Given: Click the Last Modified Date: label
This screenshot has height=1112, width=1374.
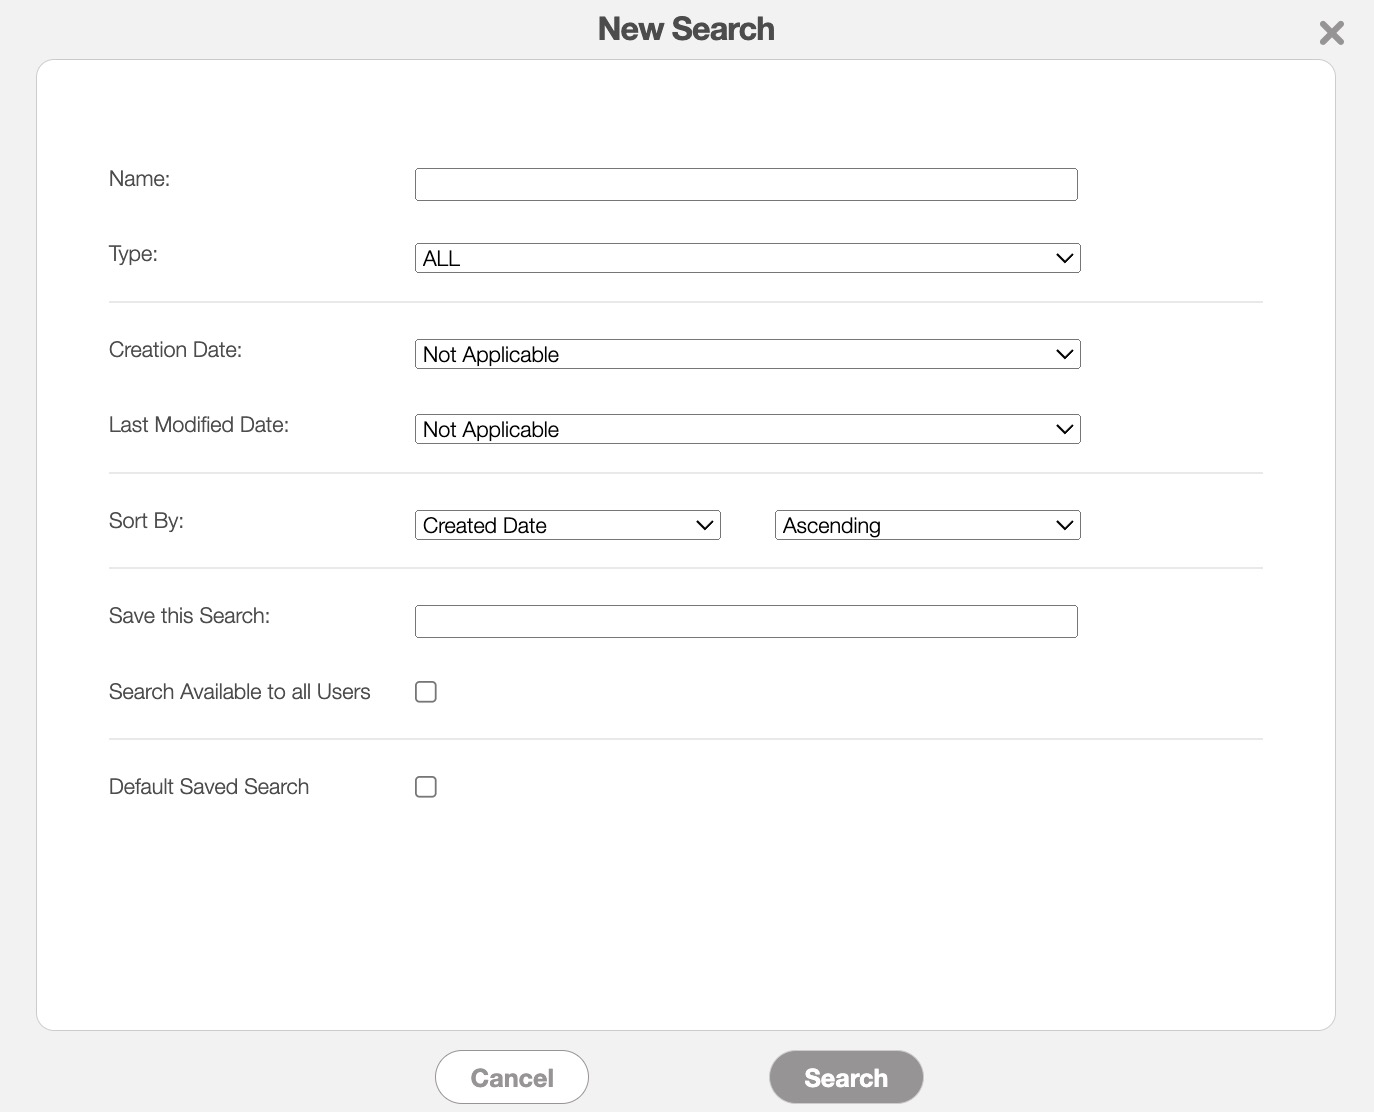Looking at the screenshot, I should [x=198, y=425].
